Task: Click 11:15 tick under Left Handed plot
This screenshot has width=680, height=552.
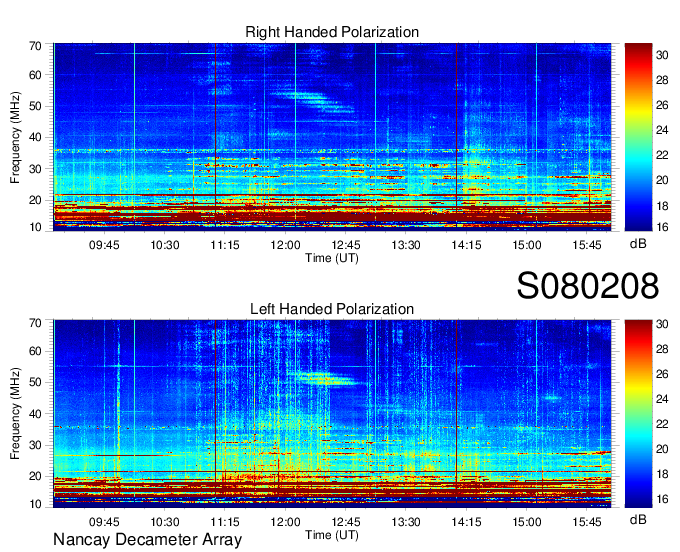Action: click(x=225, y=522)
